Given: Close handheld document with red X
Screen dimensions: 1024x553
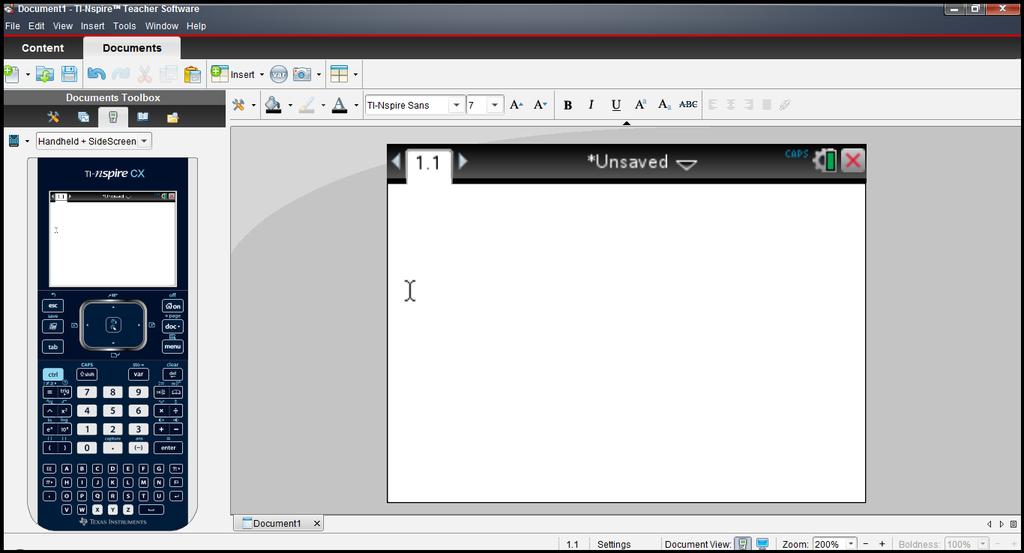Looking at the screenshot, I should (853, 160).
